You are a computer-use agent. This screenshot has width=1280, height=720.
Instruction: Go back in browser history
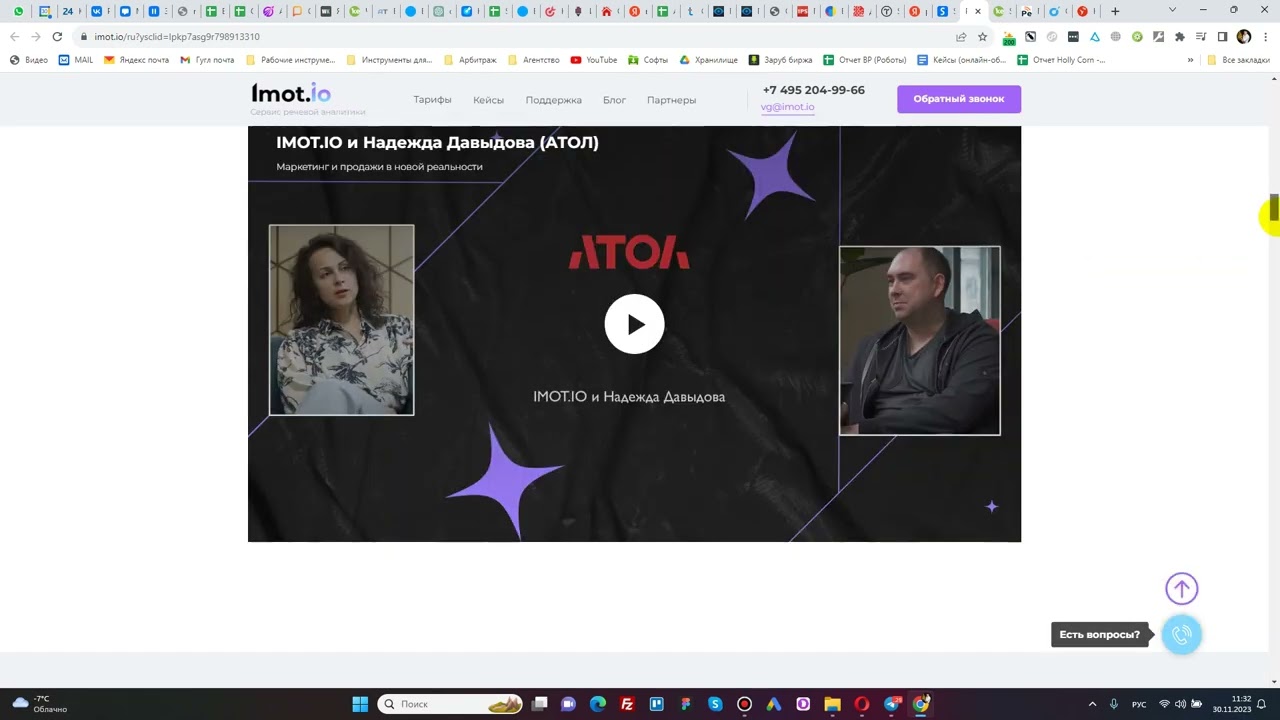point(14,37)
